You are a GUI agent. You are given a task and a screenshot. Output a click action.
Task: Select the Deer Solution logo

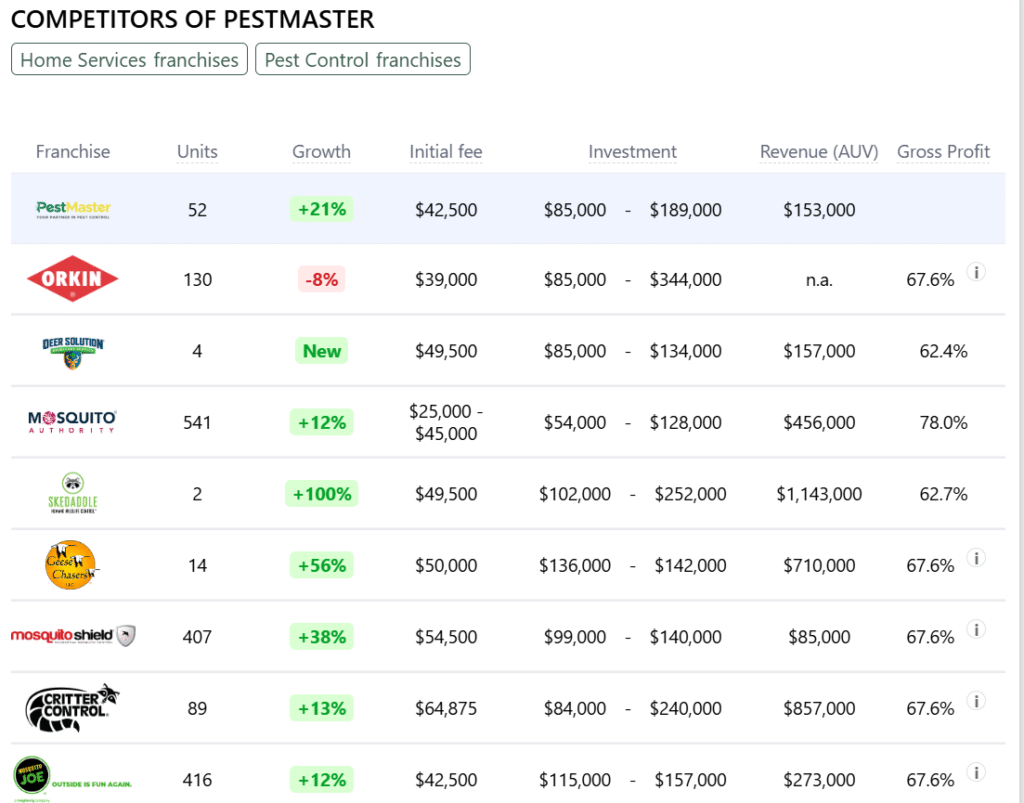pyautogui.click(x=73, y=352)
